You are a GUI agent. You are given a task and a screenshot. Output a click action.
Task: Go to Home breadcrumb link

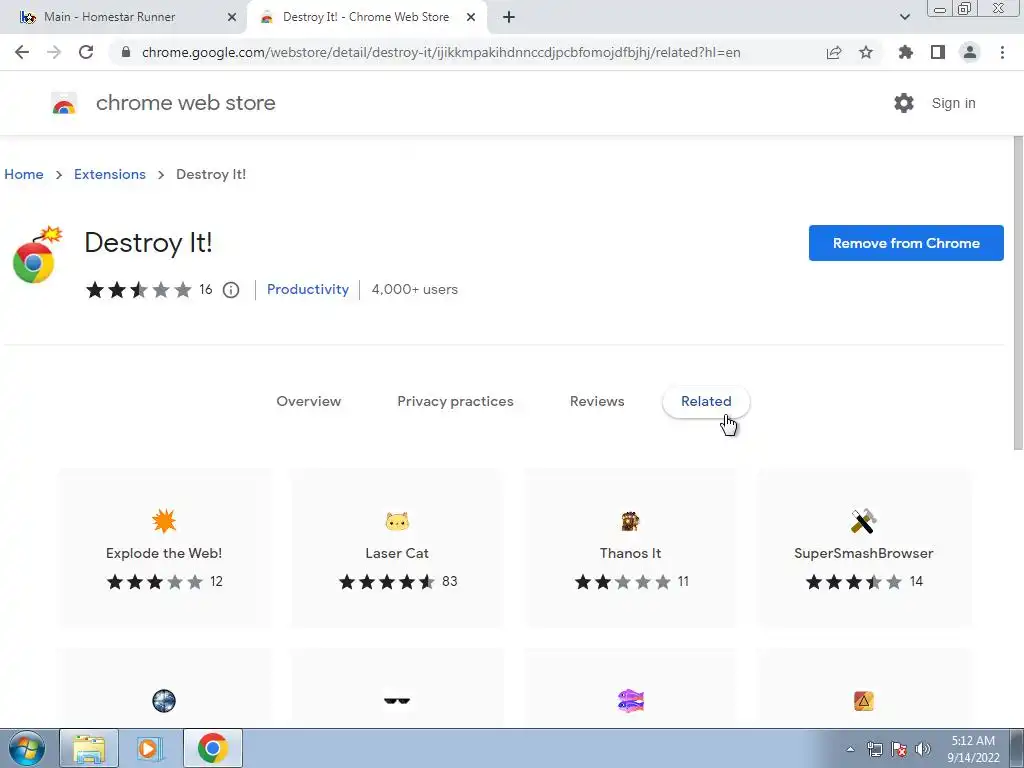(24, 174)
